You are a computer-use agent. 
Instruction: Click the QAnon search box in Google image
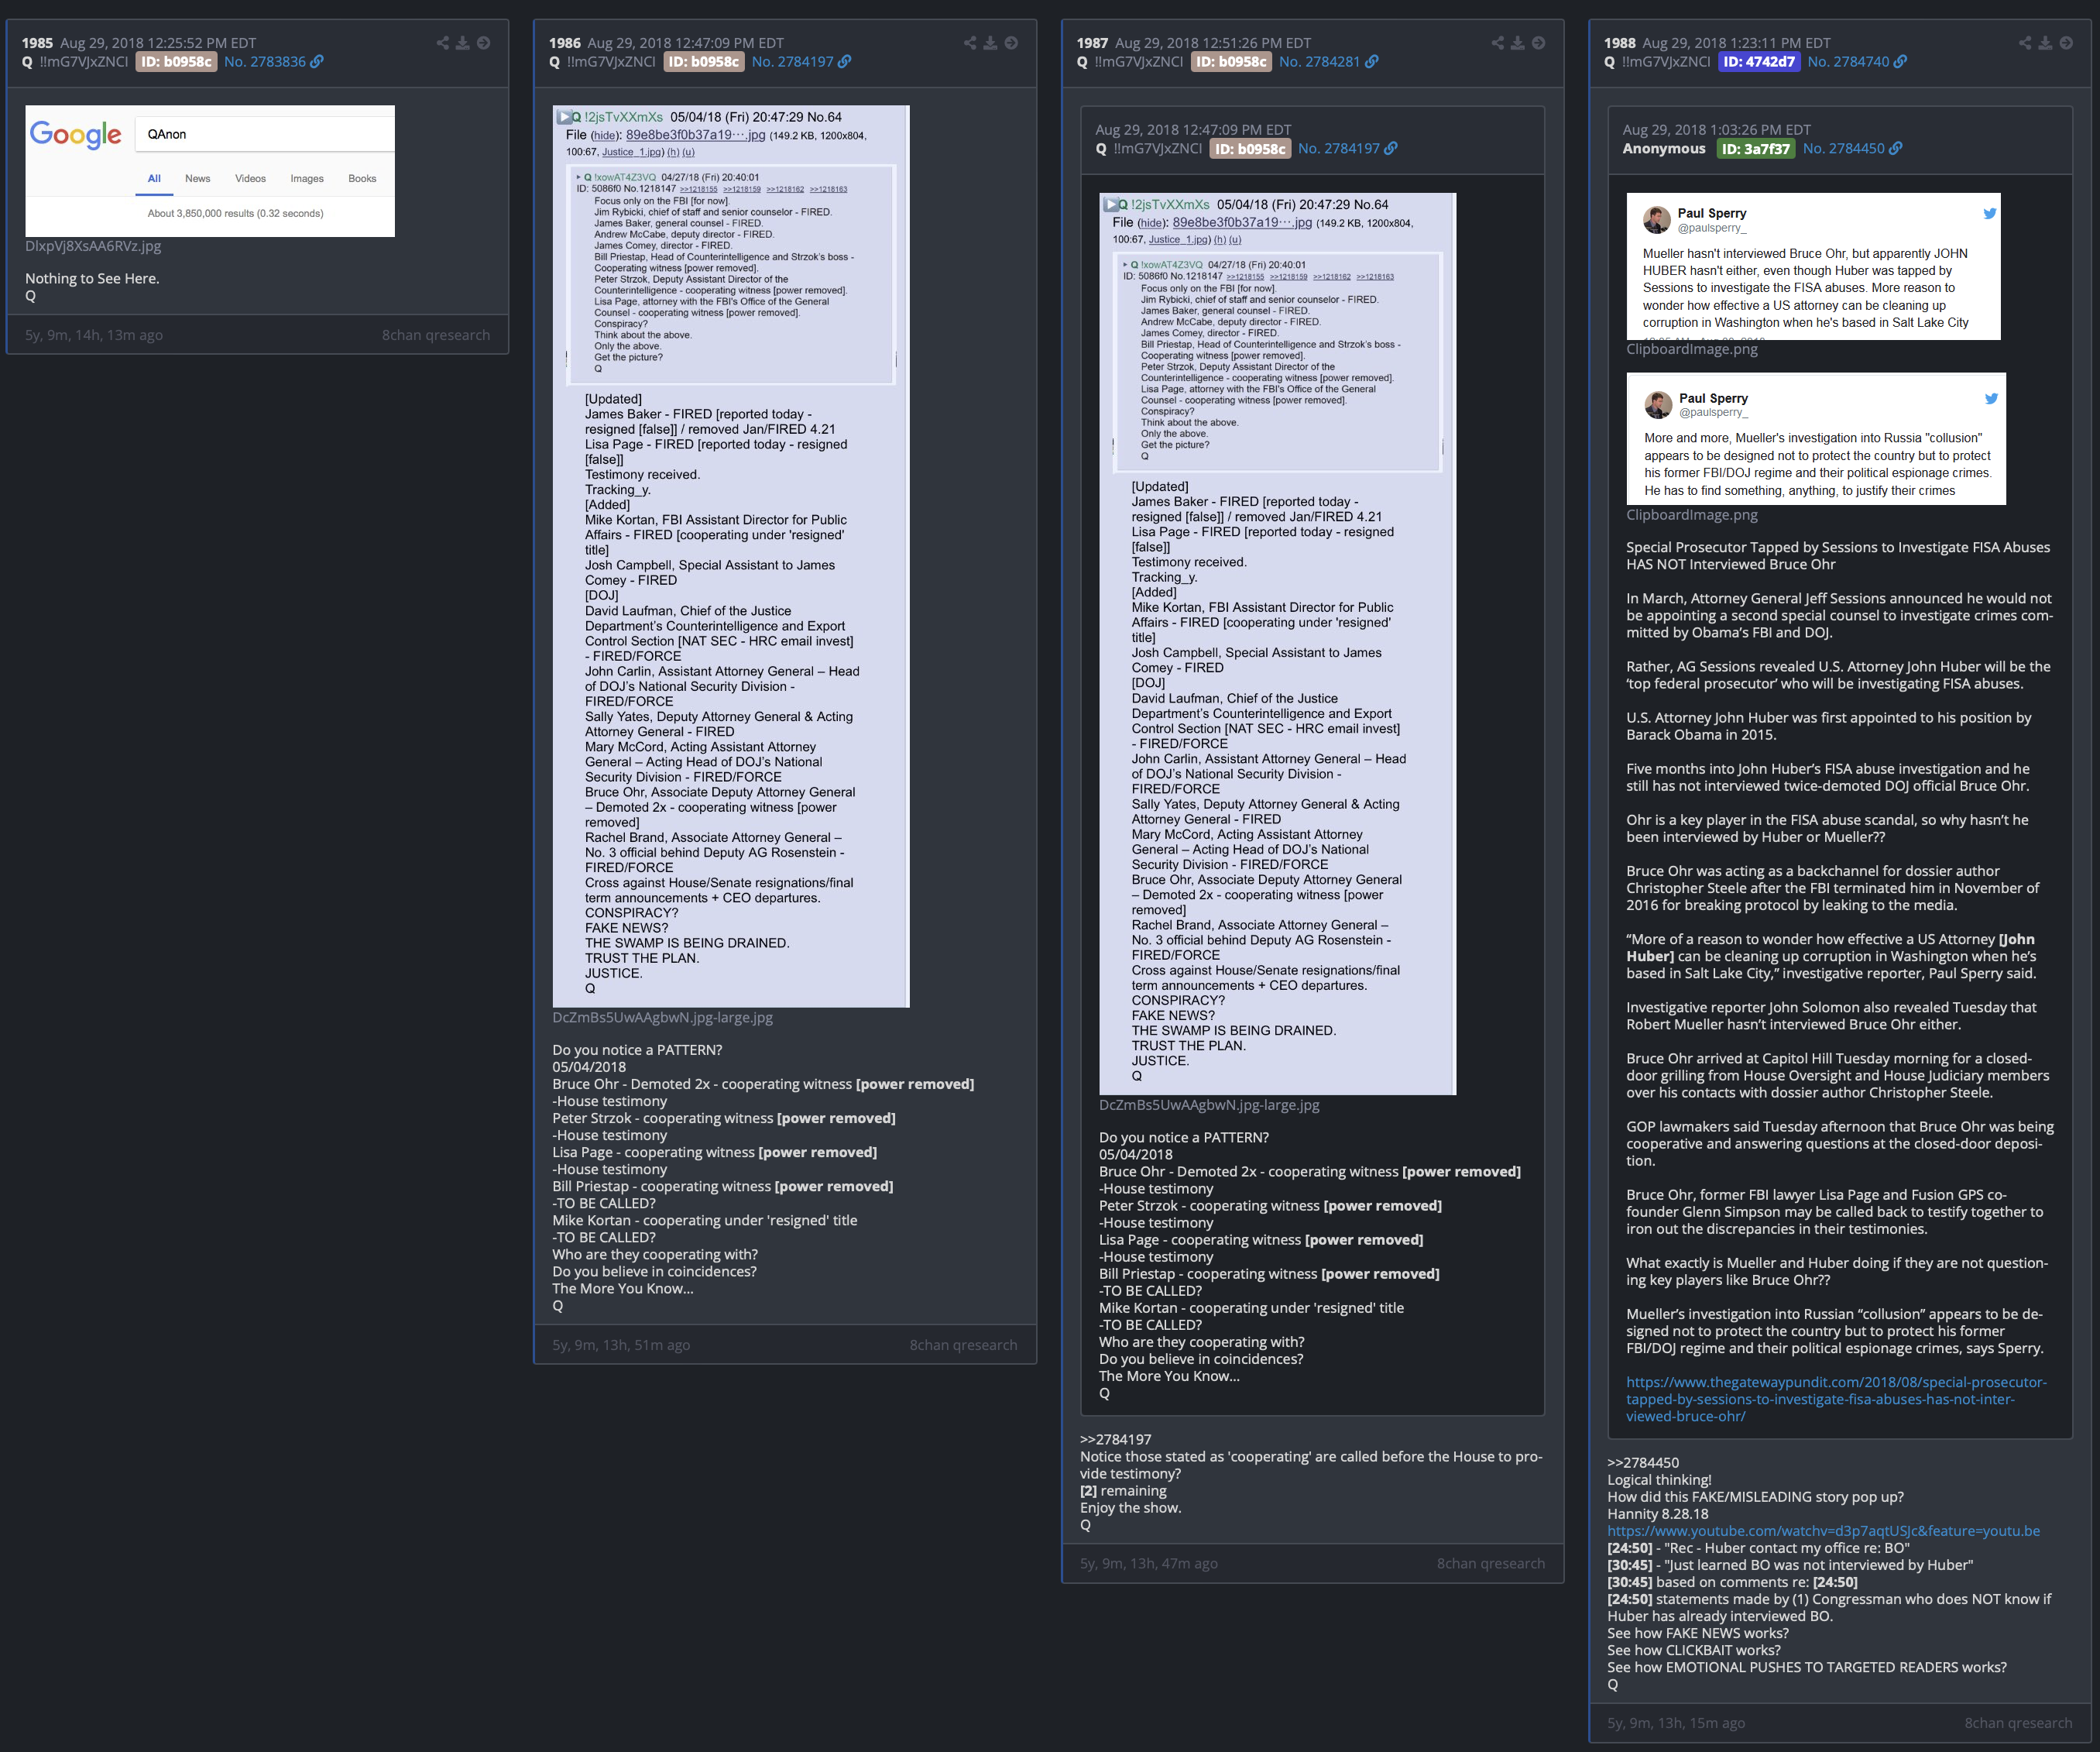click(265, 134)
